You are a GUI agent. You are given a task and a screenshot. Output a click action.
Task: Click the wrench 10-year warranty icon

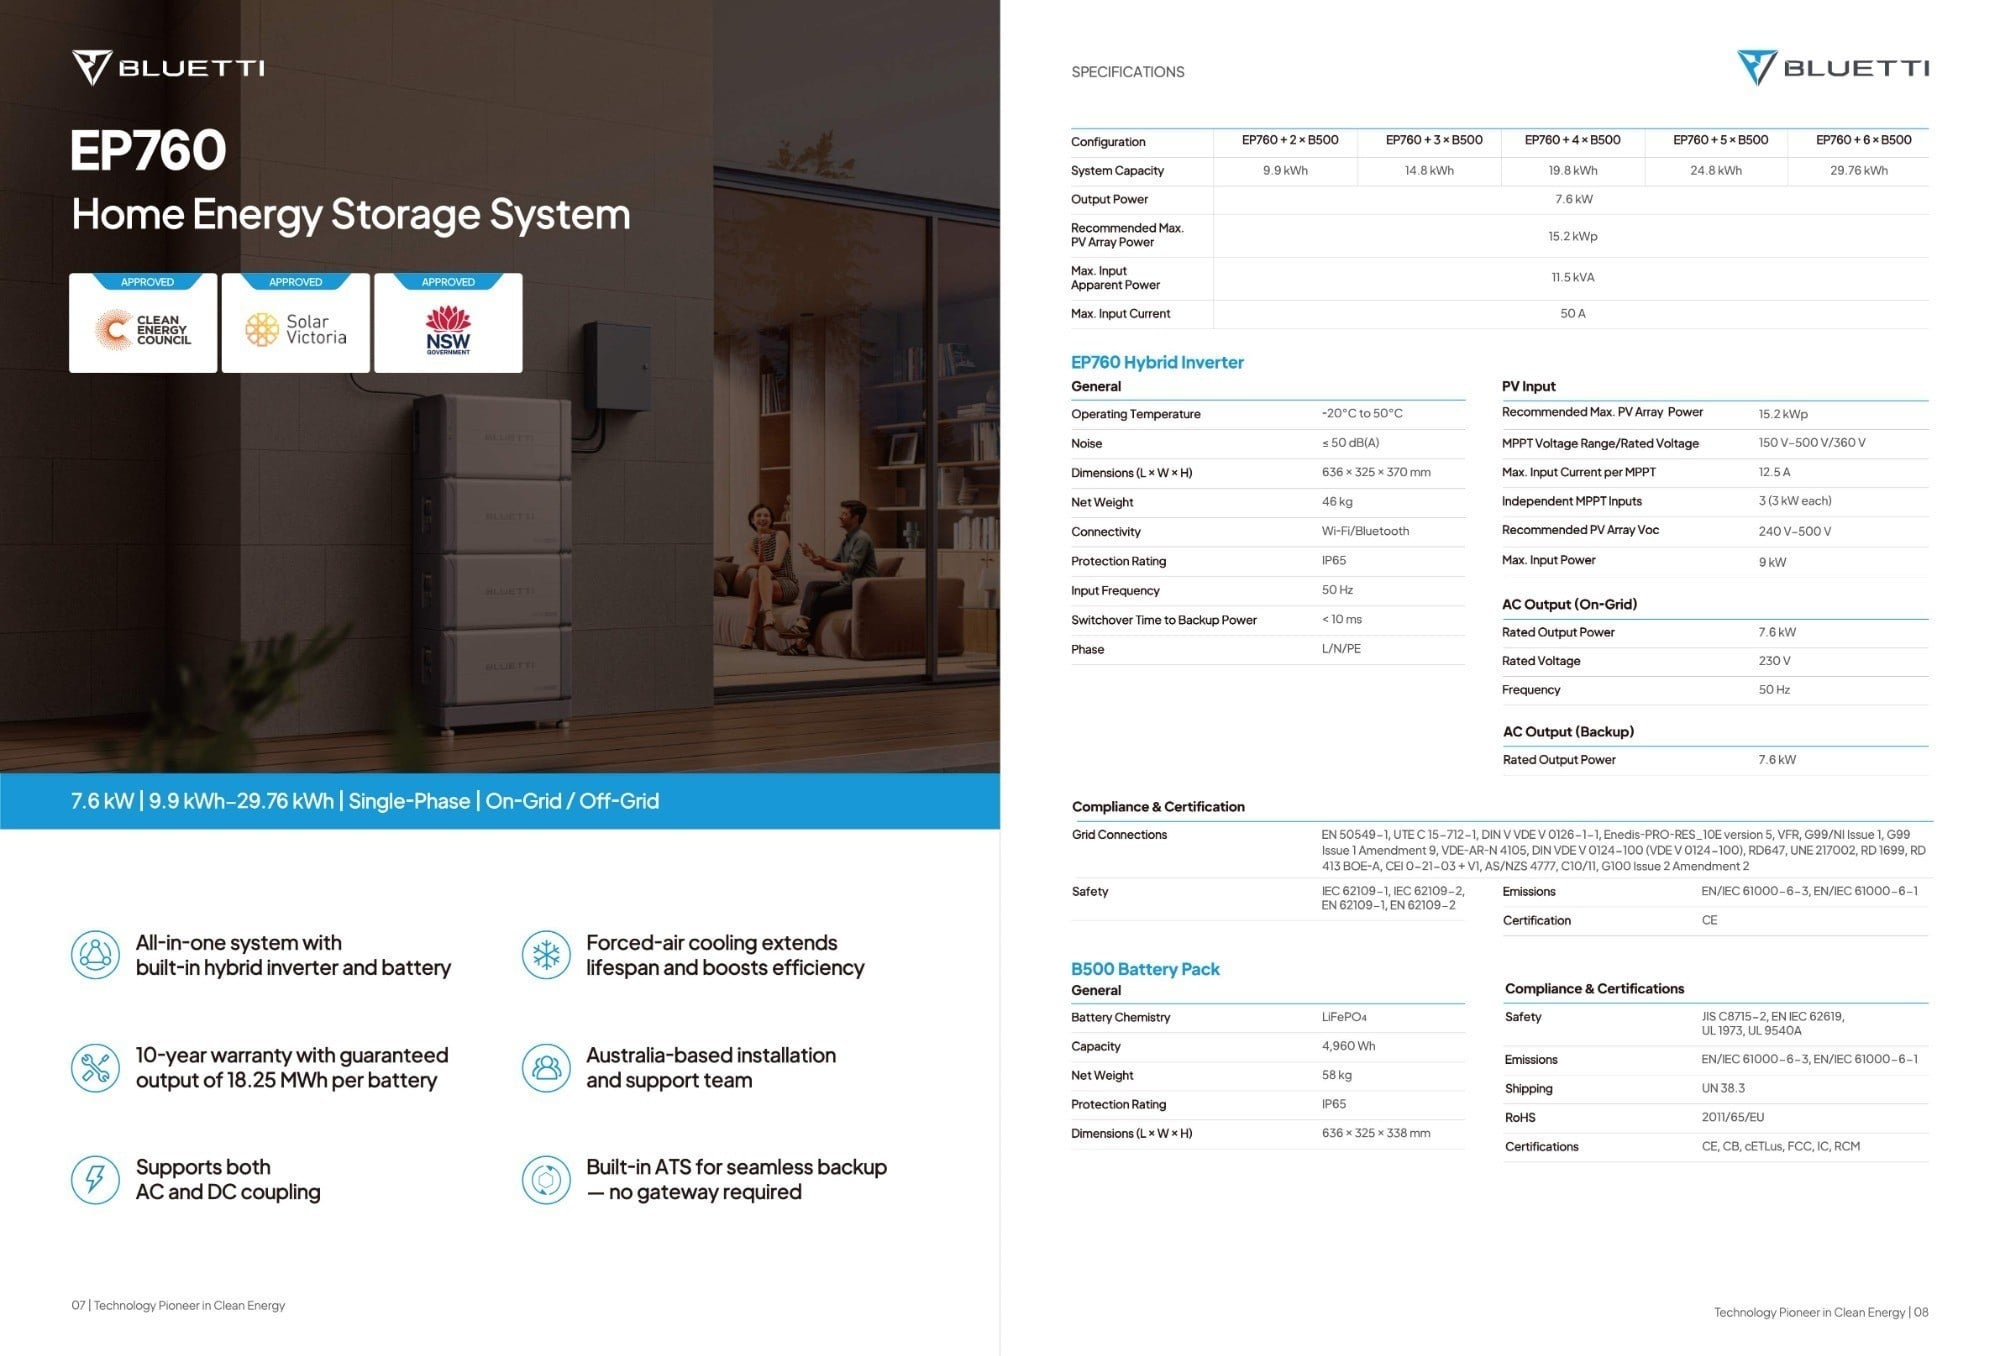(95, 1067)
